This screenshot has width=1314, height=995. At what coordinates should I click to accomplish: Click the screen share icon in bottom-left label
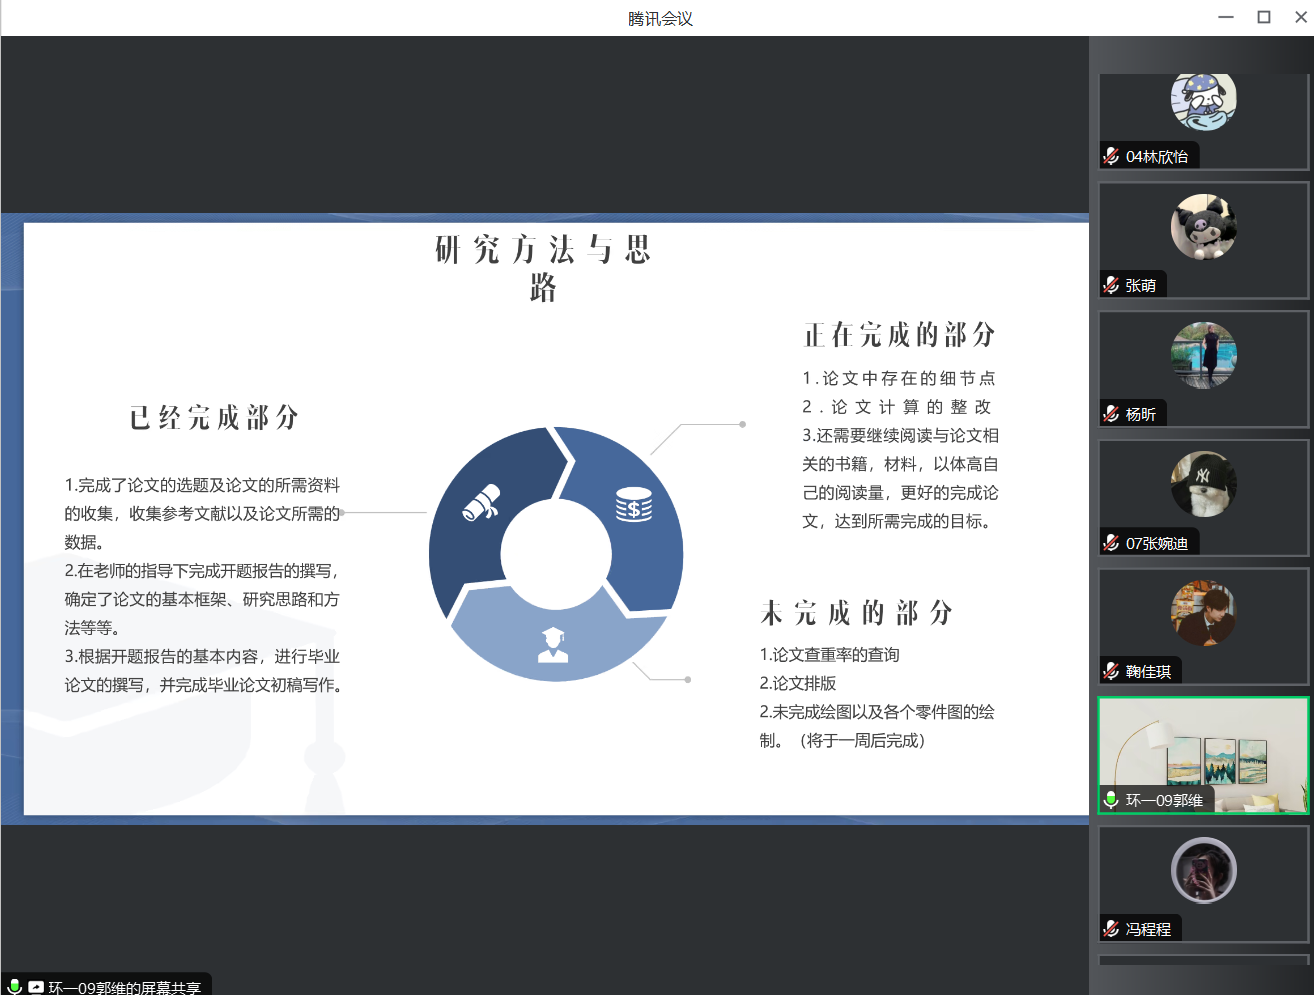[x=36, y=987]
